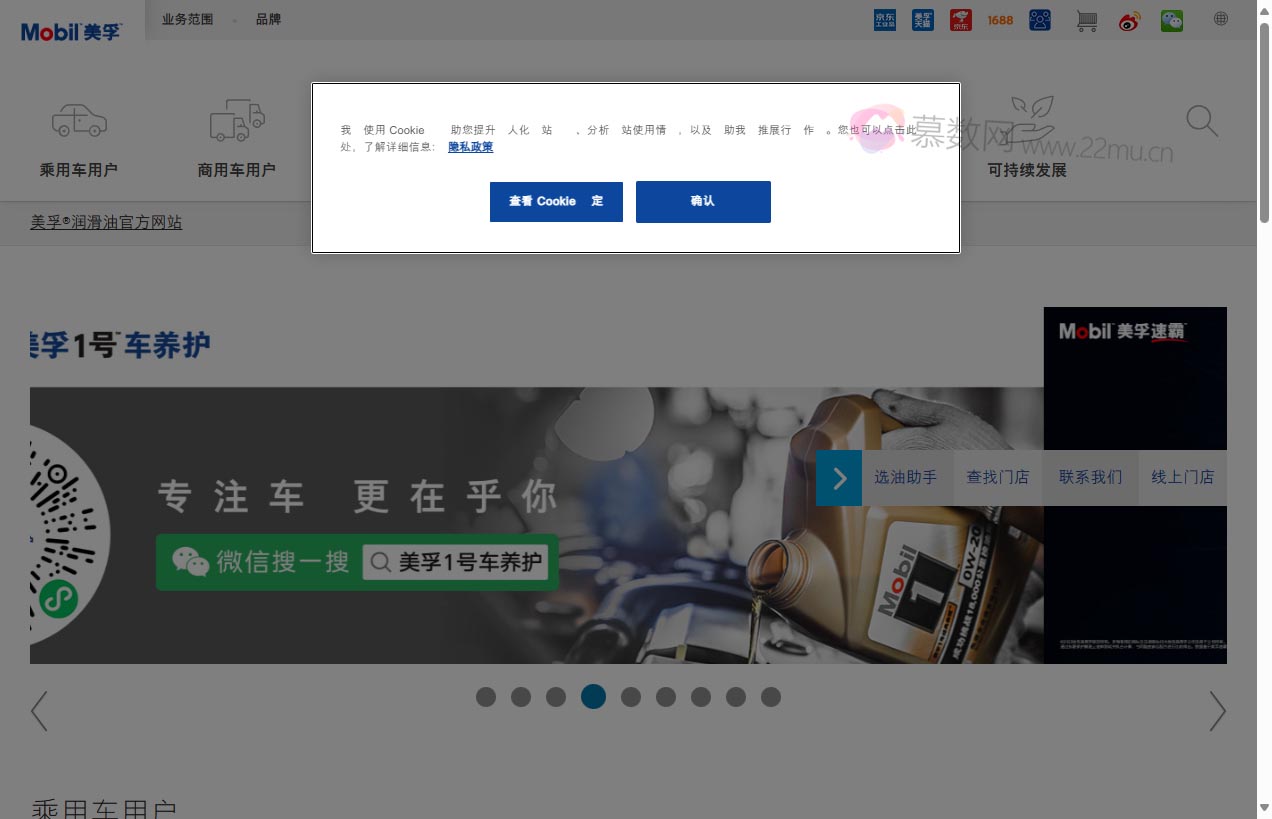The height and width of the screenshot is (819, 1272).
Task: Select the last carousel indicator dot
Action: [771, 697]
